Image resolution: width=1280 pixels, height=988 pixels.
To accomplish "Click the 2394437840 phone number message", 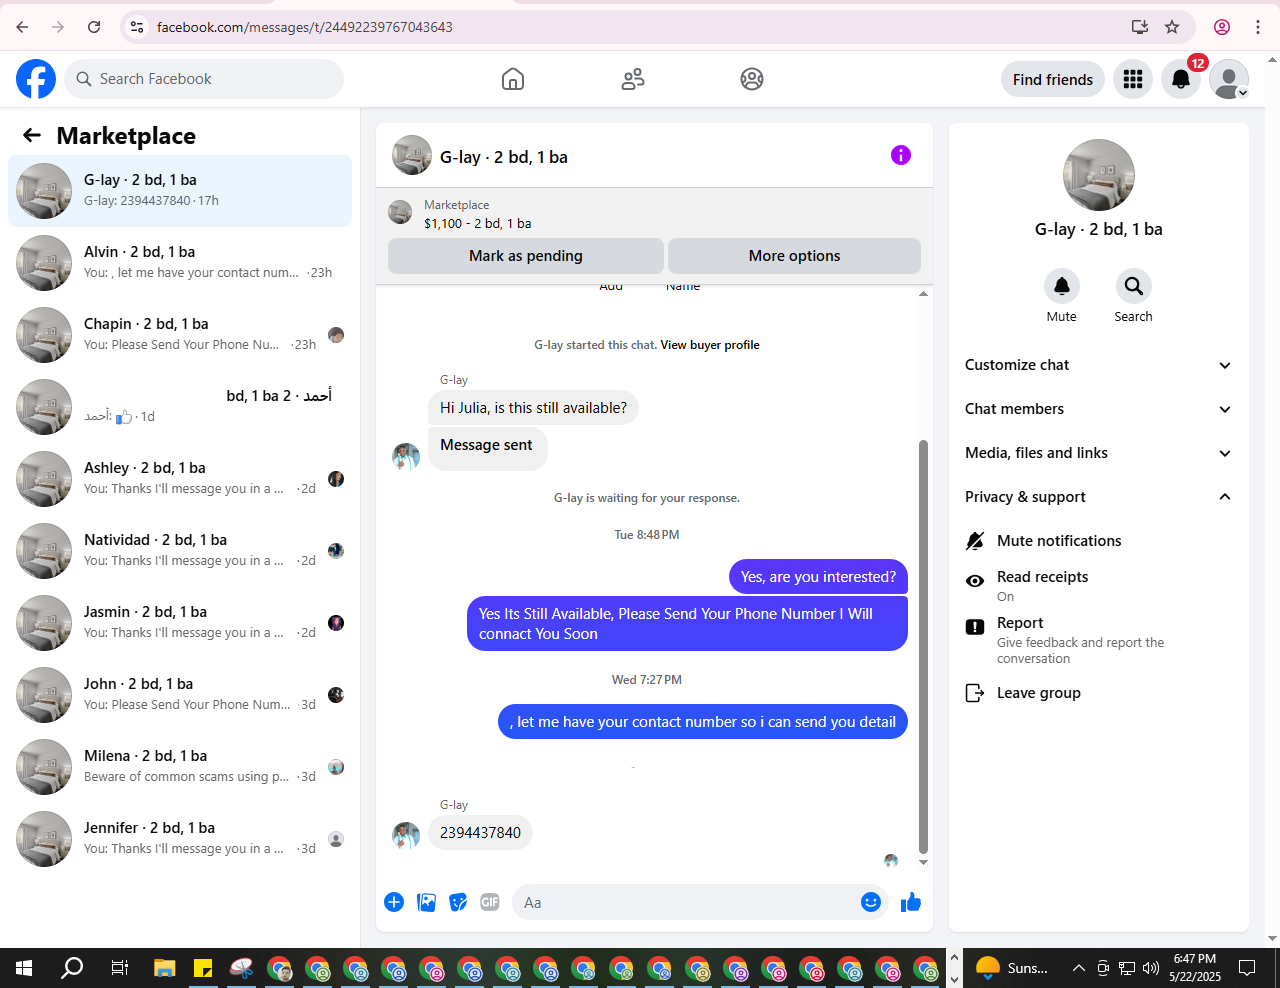I will [480, 832].
